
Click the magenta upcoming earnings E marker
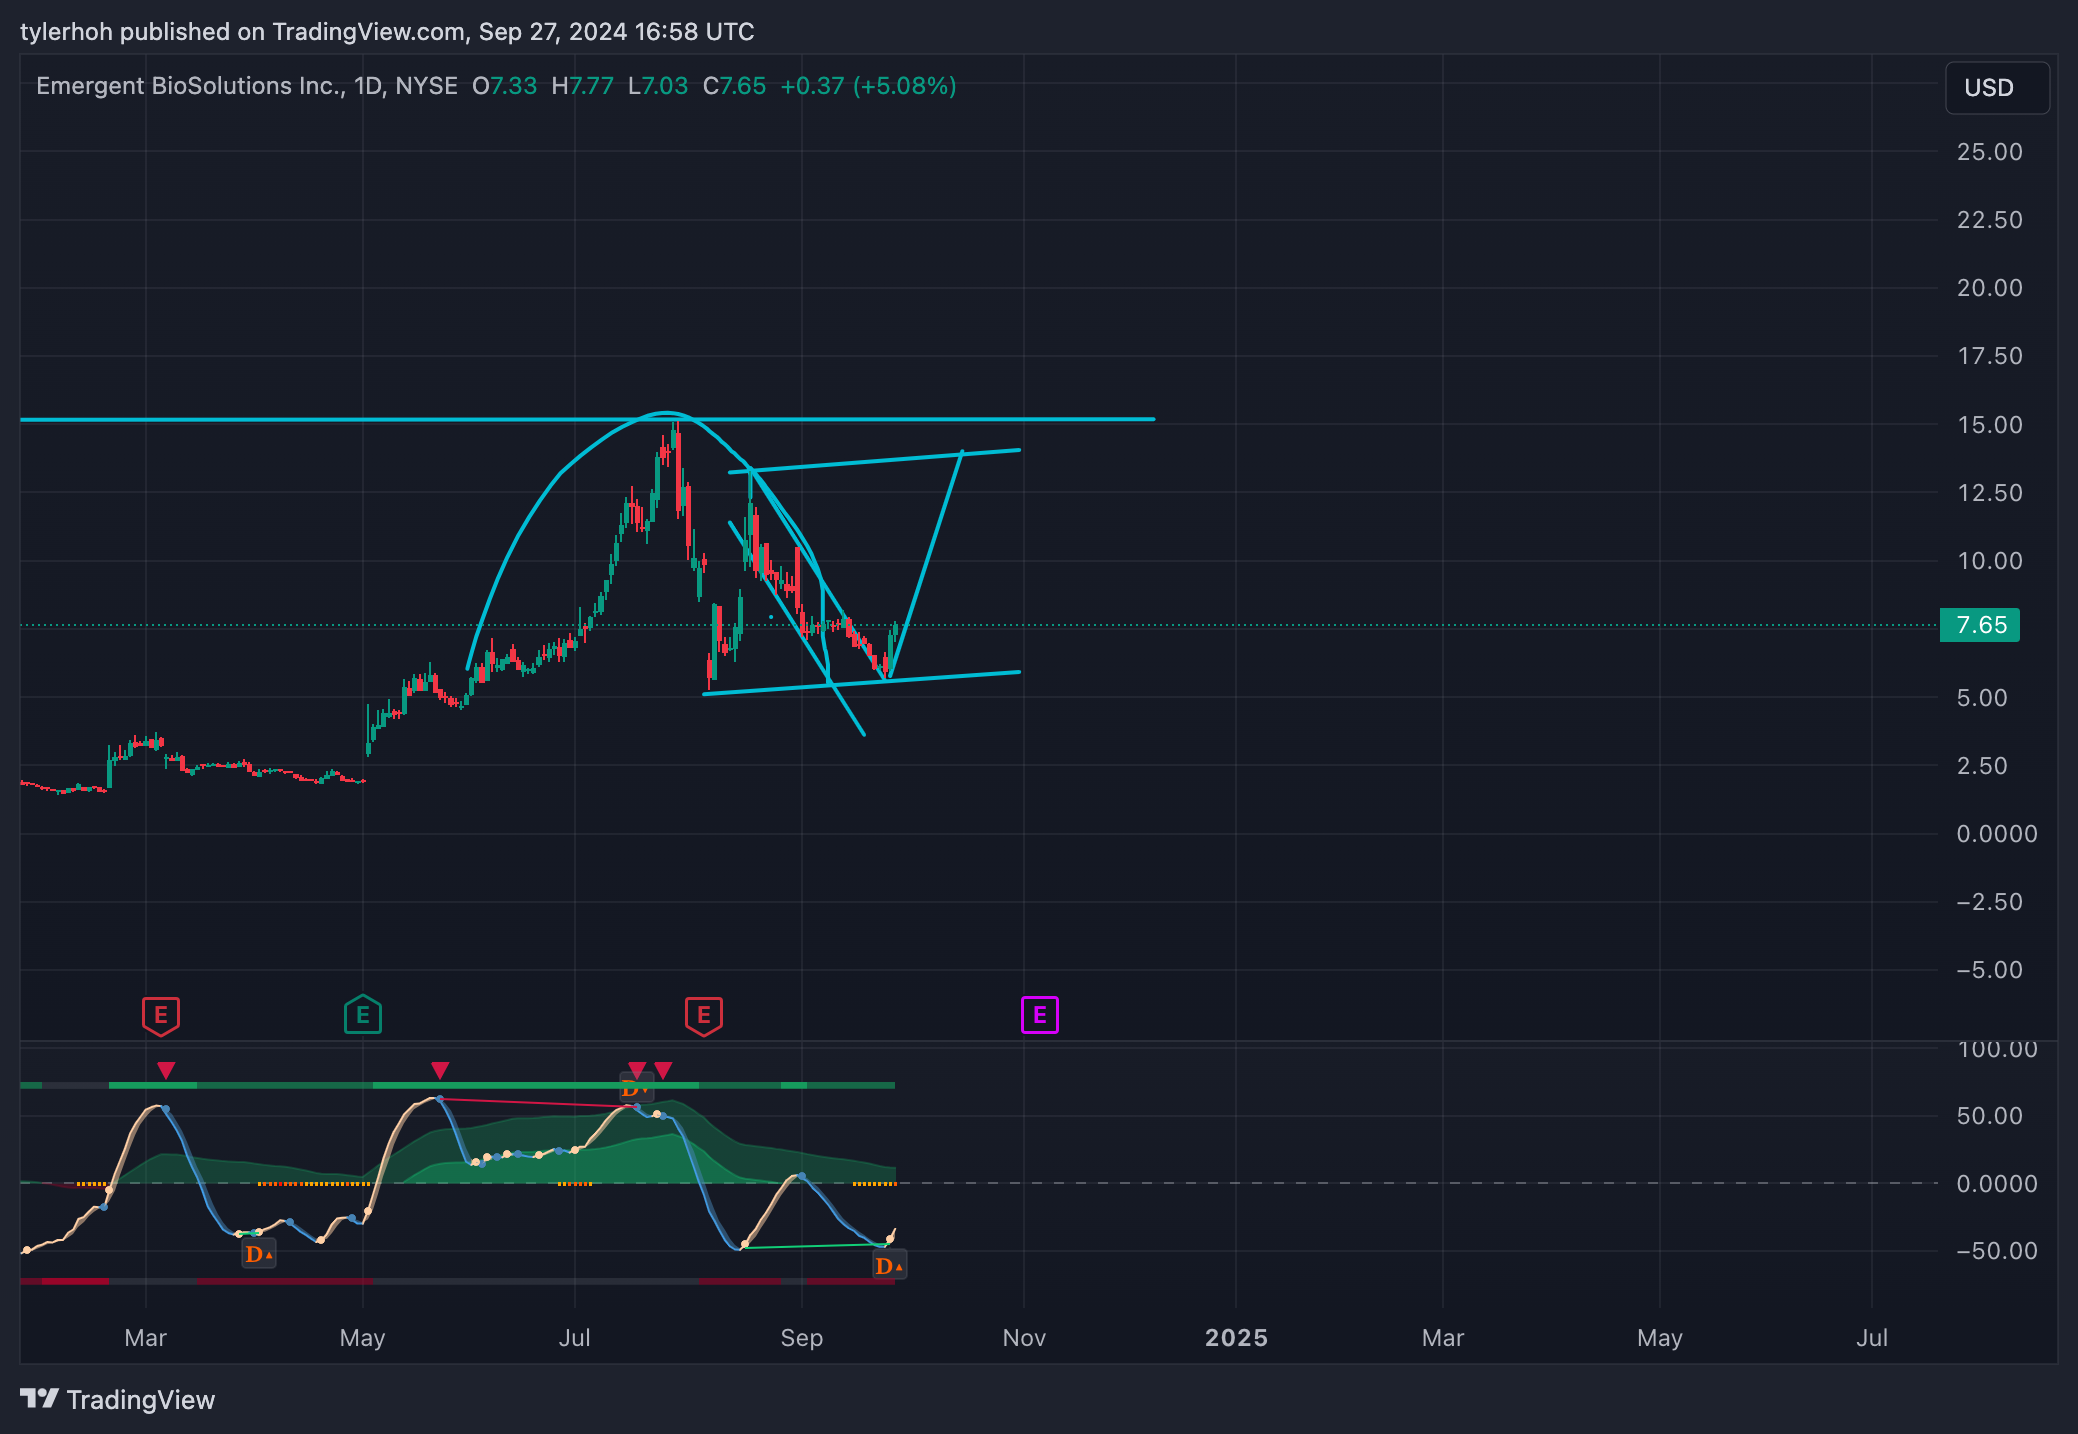click(x=1040, y=1015)
